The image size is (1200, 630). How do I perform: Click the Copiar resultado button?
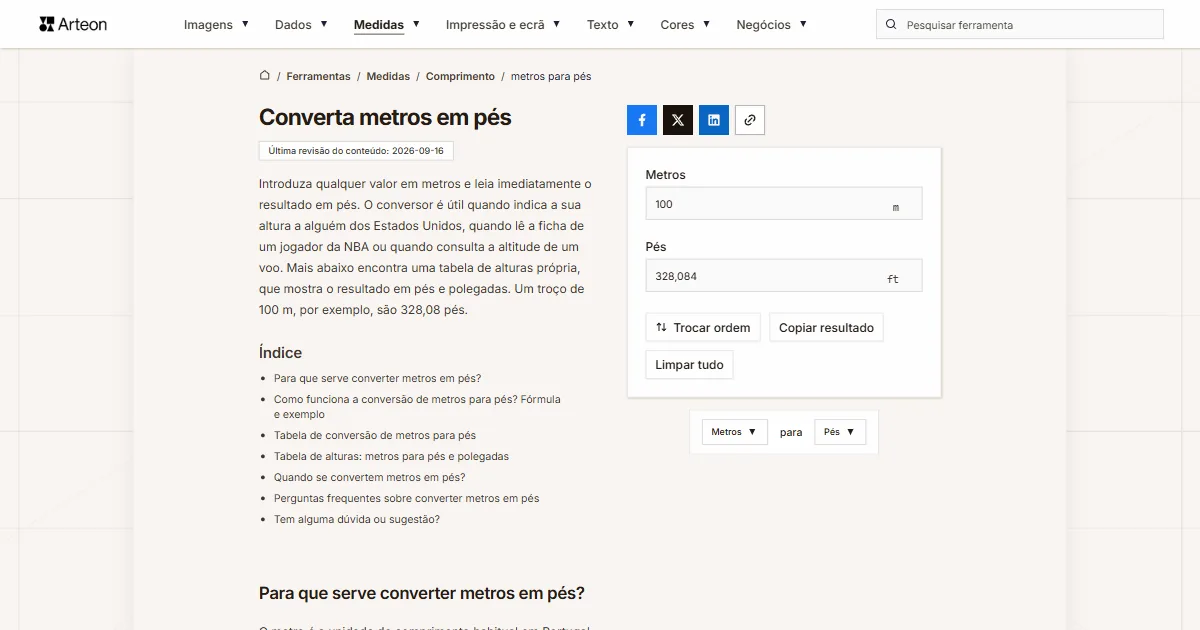click(826, 328)
